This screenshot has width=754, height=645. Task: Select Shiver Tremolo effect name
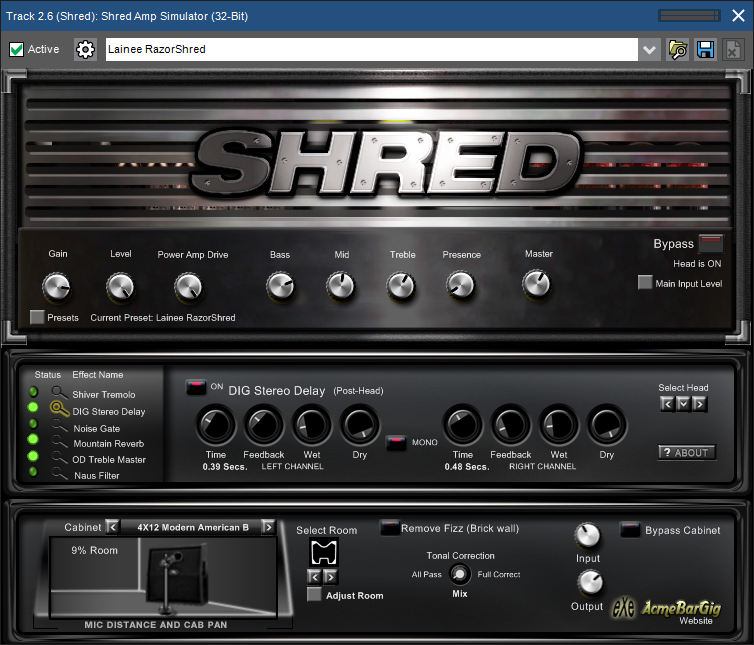click(104, 394)
